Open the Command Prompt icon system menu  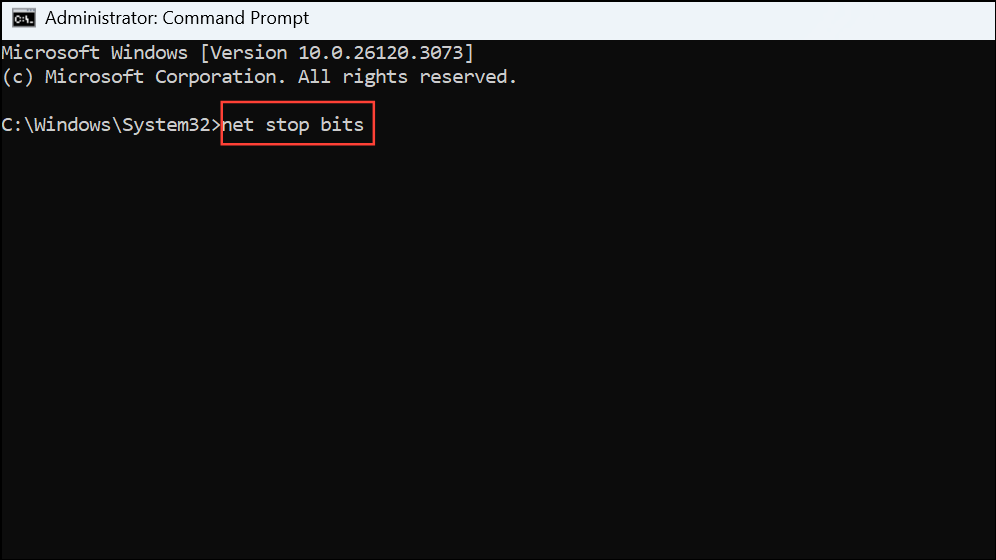[24, 18]
